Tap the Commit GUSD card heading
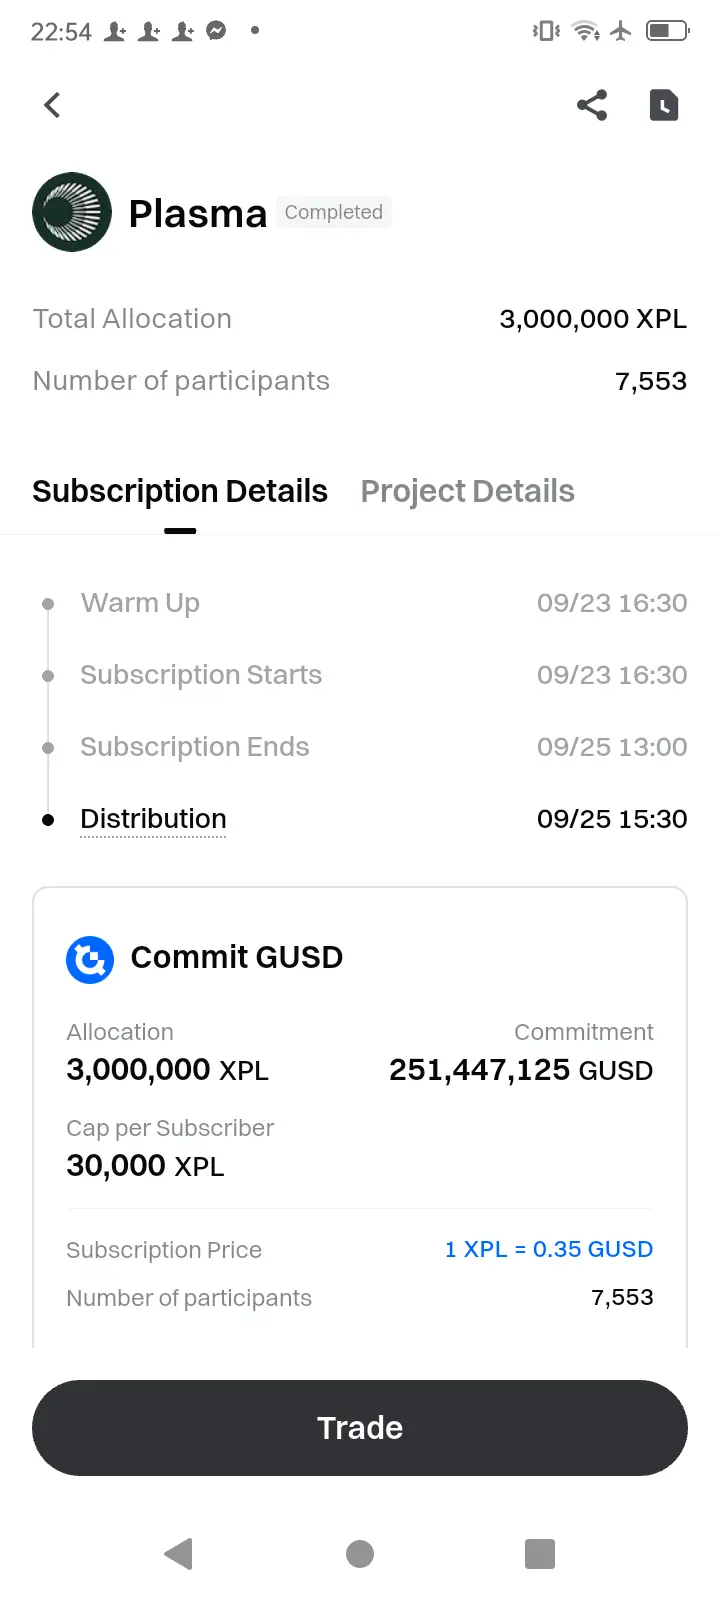The width and height of the screenshot is (720, 1600). (237, 957)
